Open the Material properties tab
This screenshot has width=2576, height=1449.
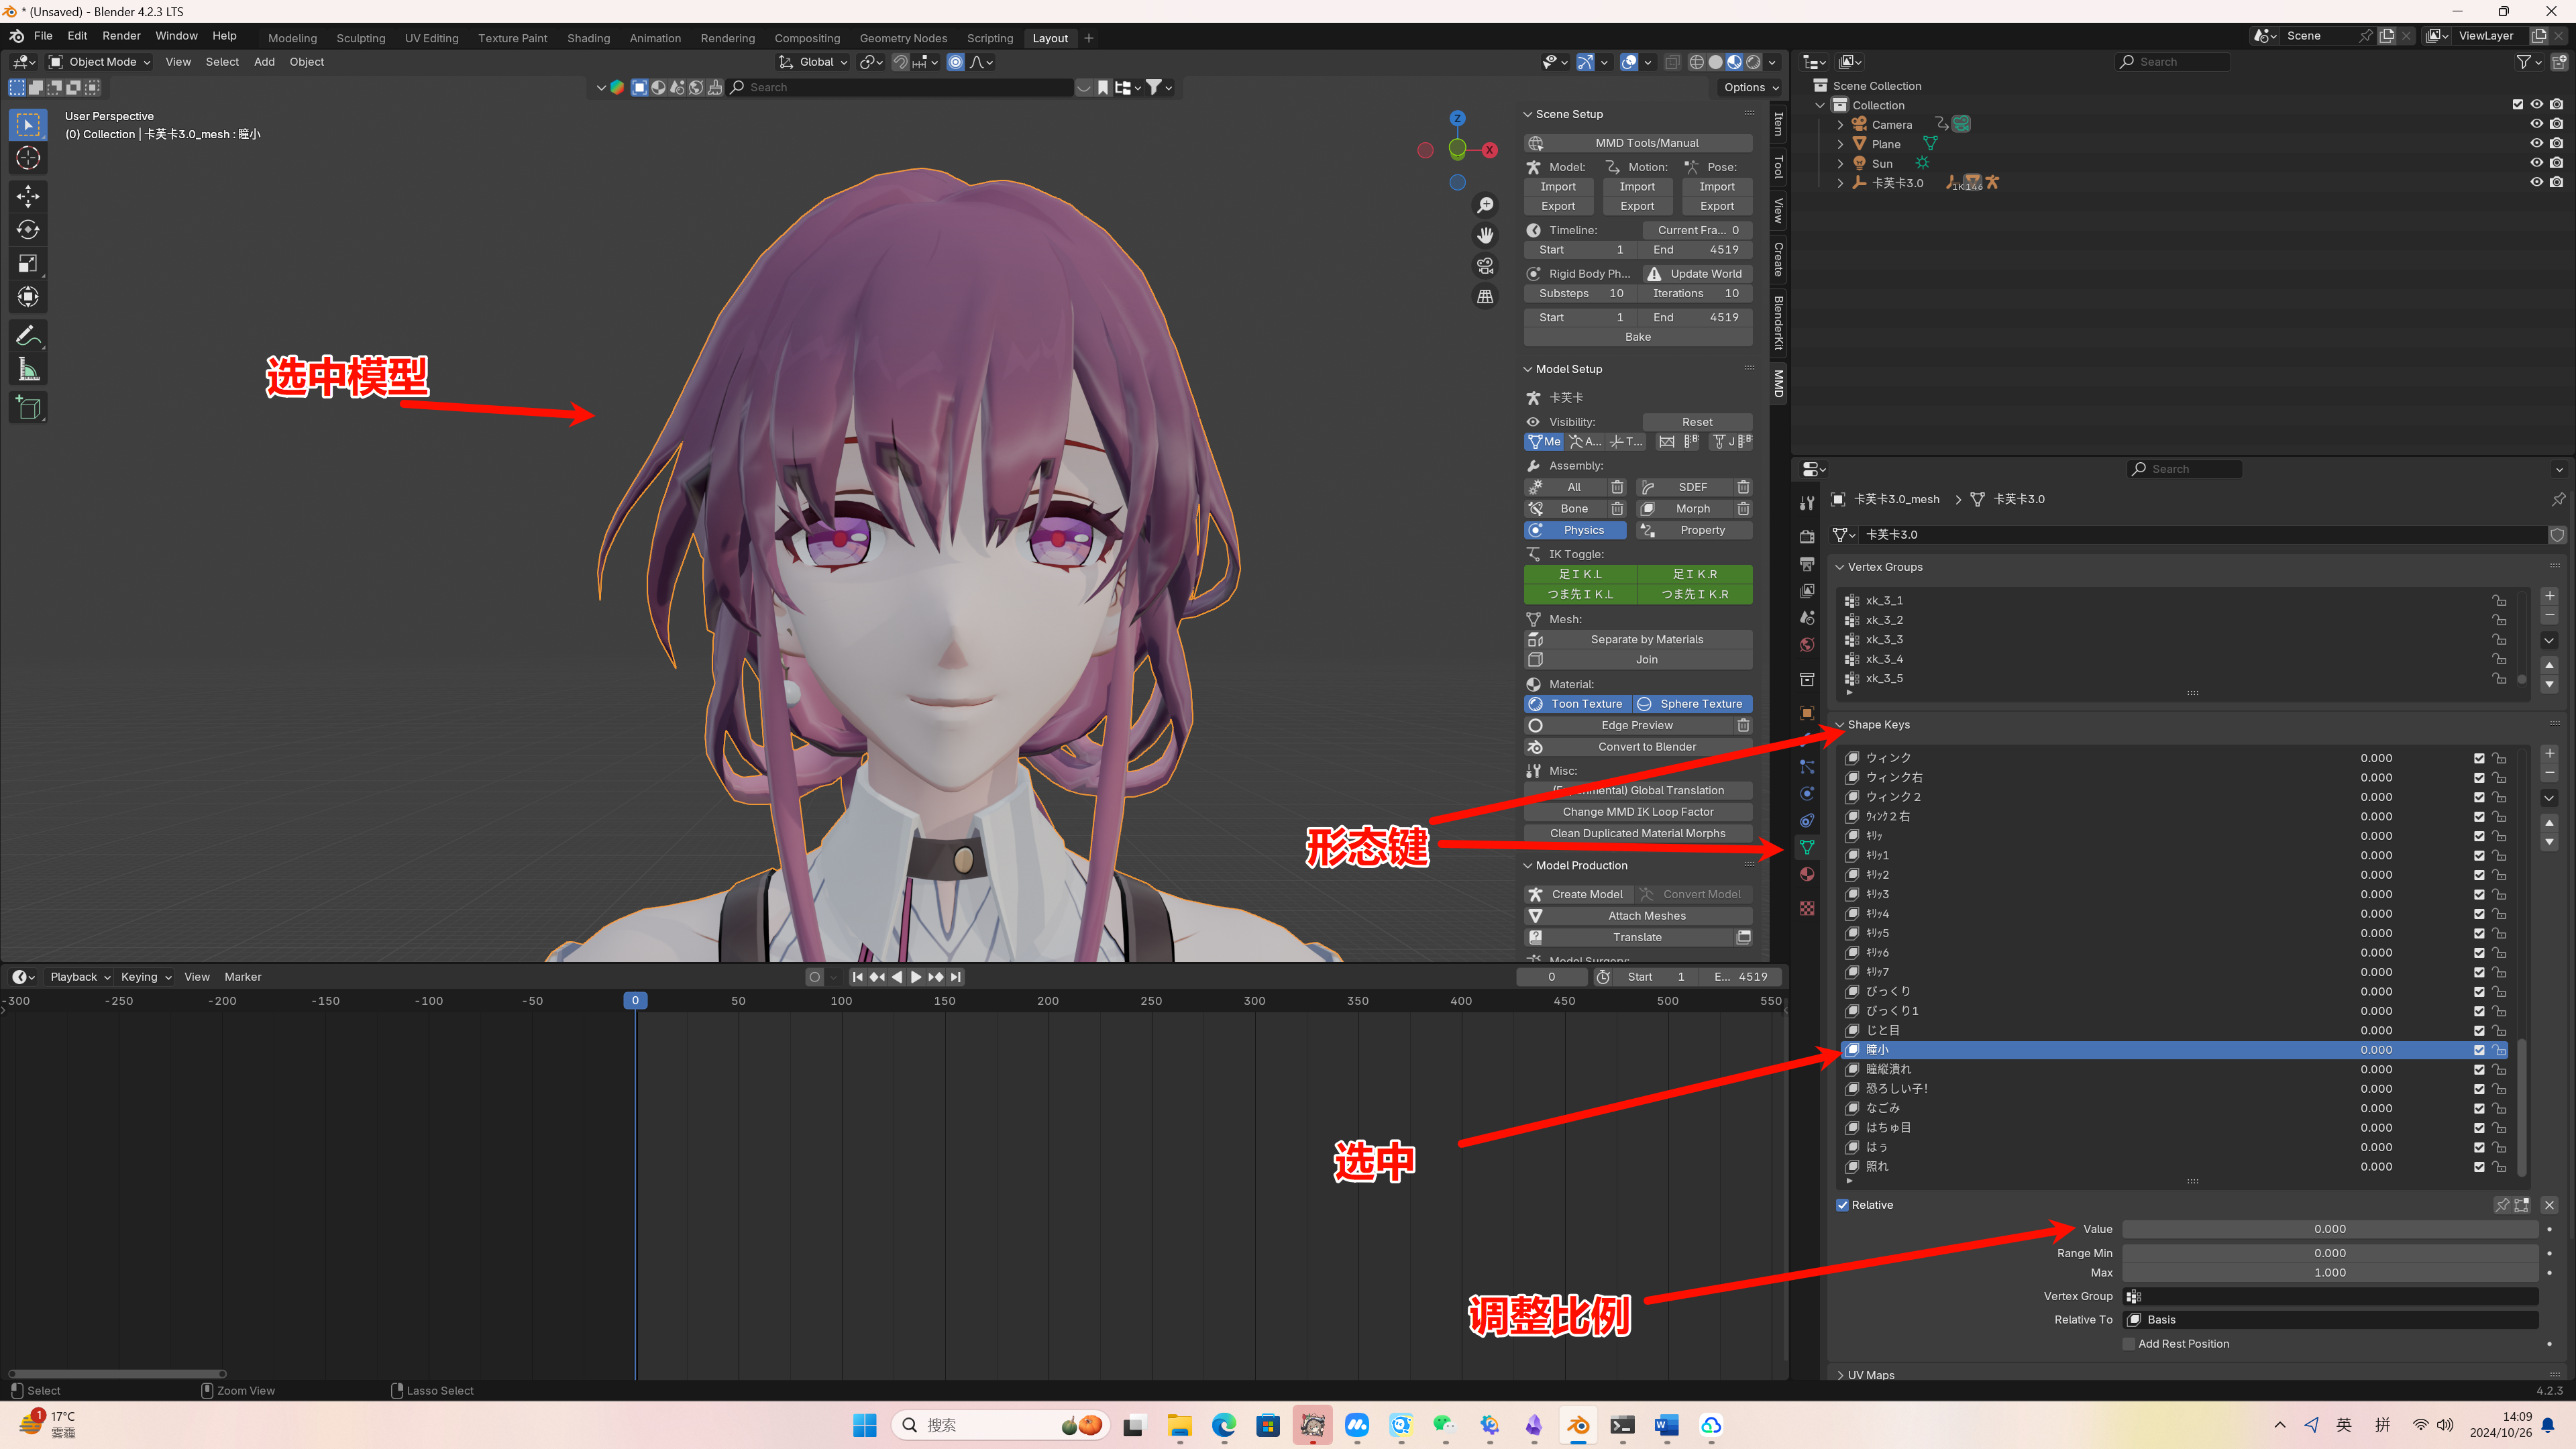click(1807, 874)
